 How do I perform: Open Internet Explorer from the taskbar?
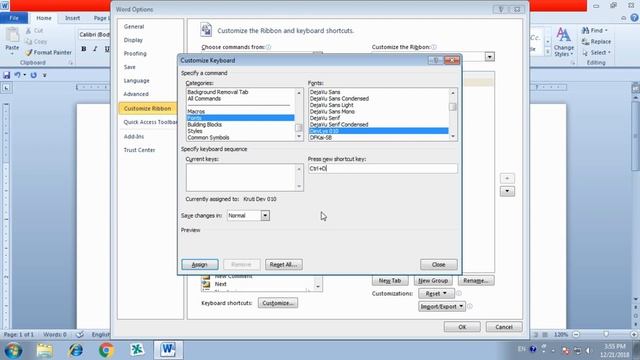(76, 350)
